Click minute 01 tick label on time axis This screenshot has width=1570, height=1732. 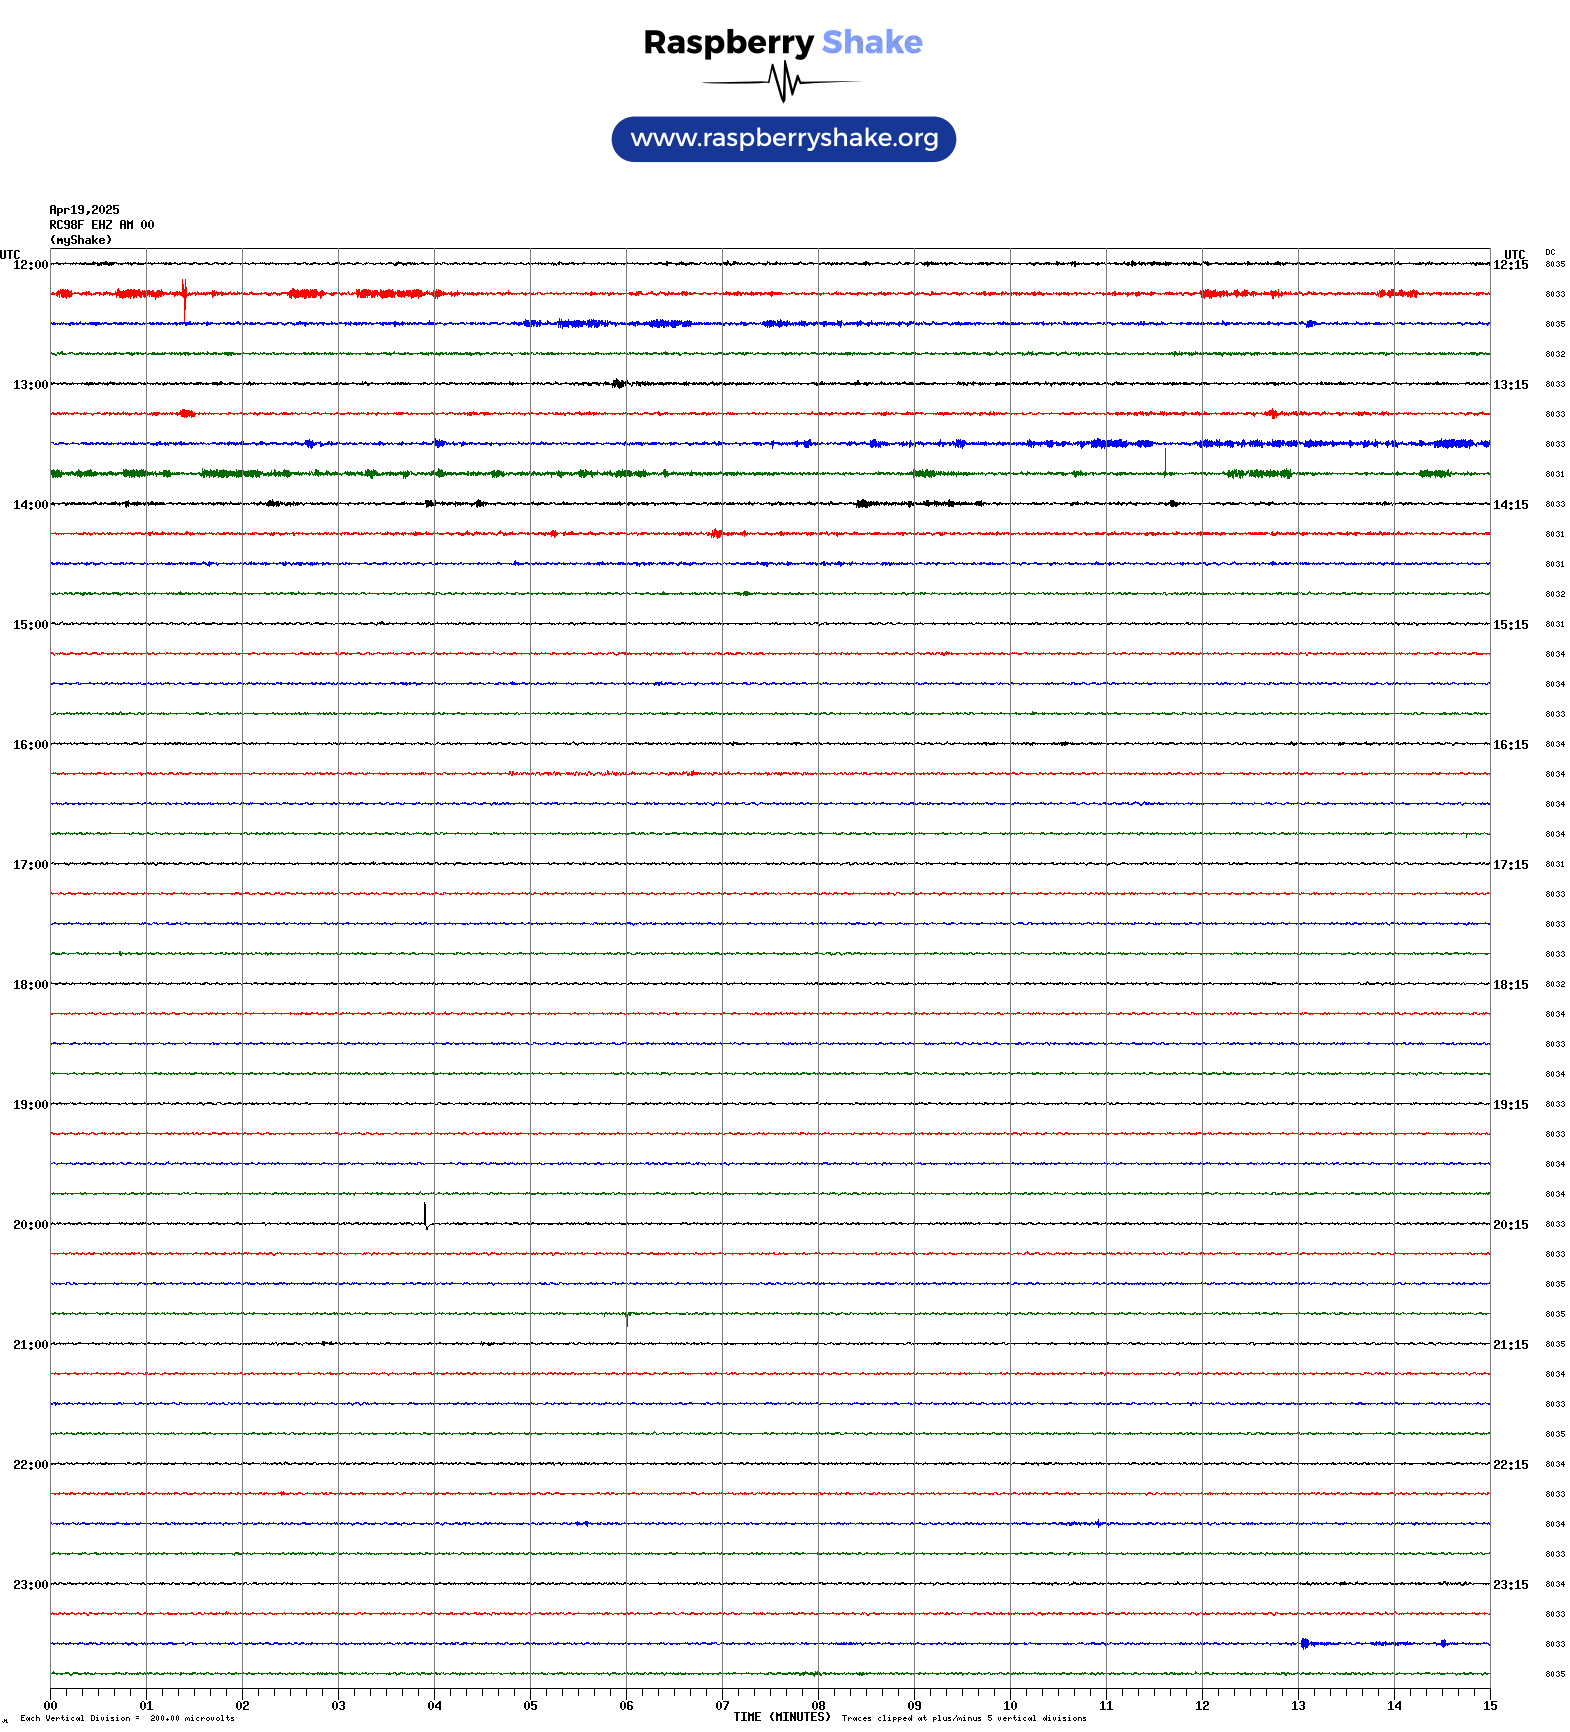(x=146, y=1706)
